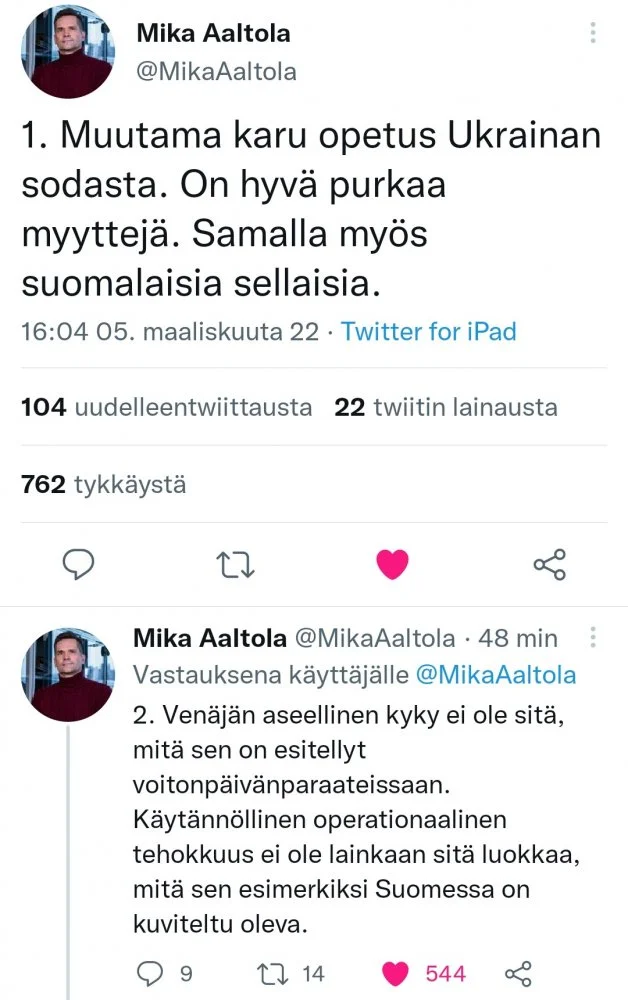Viewport: 628px width, 1000px height.
Task: Open the @MikaAaltola handle in header
Action: tap(216, 72)
